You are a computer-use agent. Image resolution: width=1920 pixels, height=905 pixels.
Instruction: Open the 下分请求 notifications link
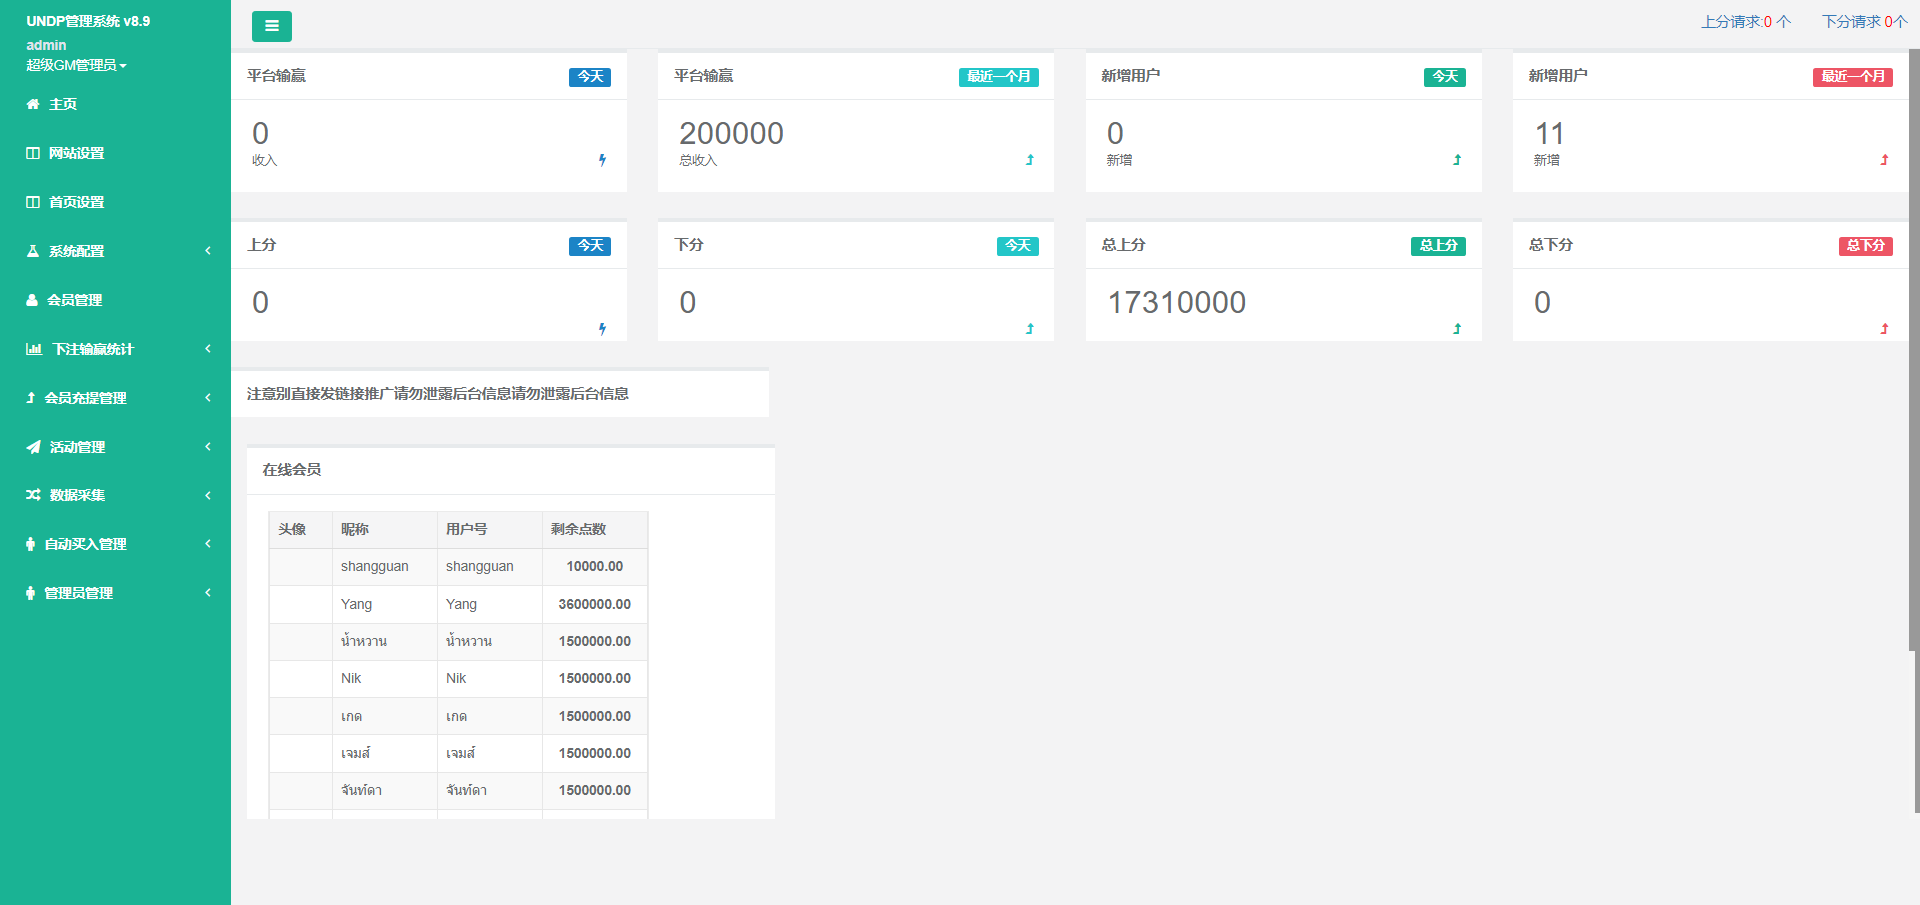click(1863, 21)
